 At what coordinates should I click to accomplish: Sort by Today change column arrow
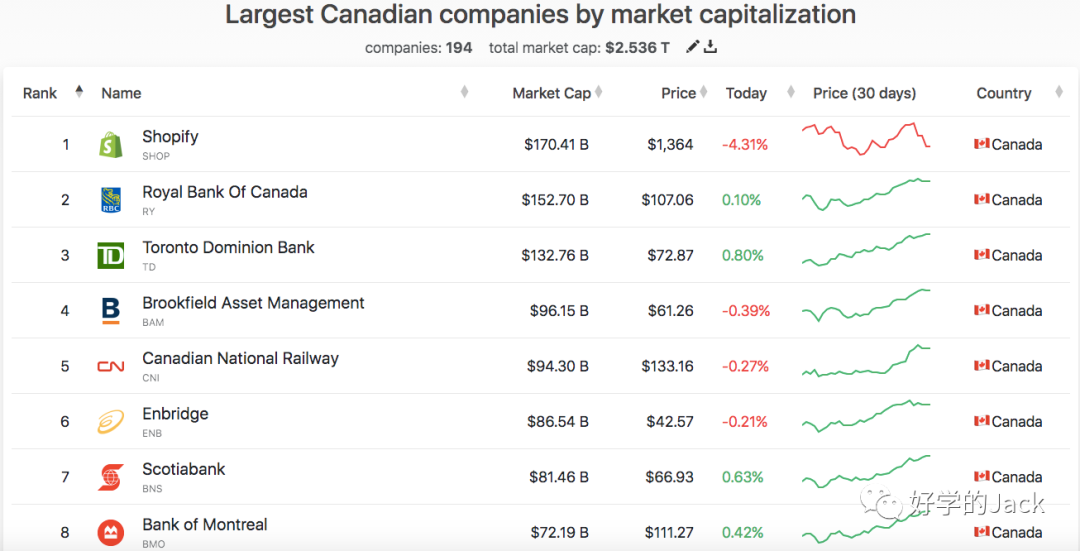point(790,93)
